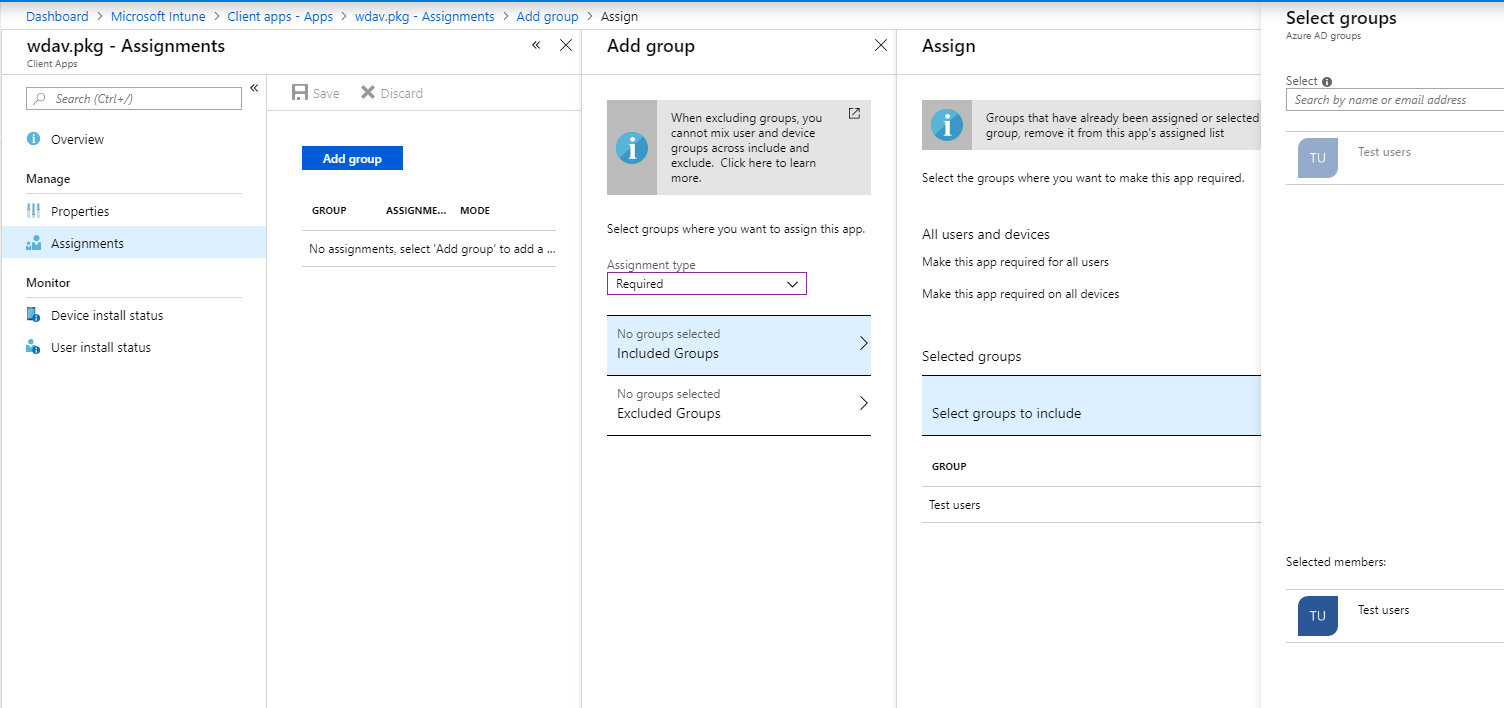The image size is (1504, 708).
Task: Click the group search by name field
Action: [x=1394, y=100]
